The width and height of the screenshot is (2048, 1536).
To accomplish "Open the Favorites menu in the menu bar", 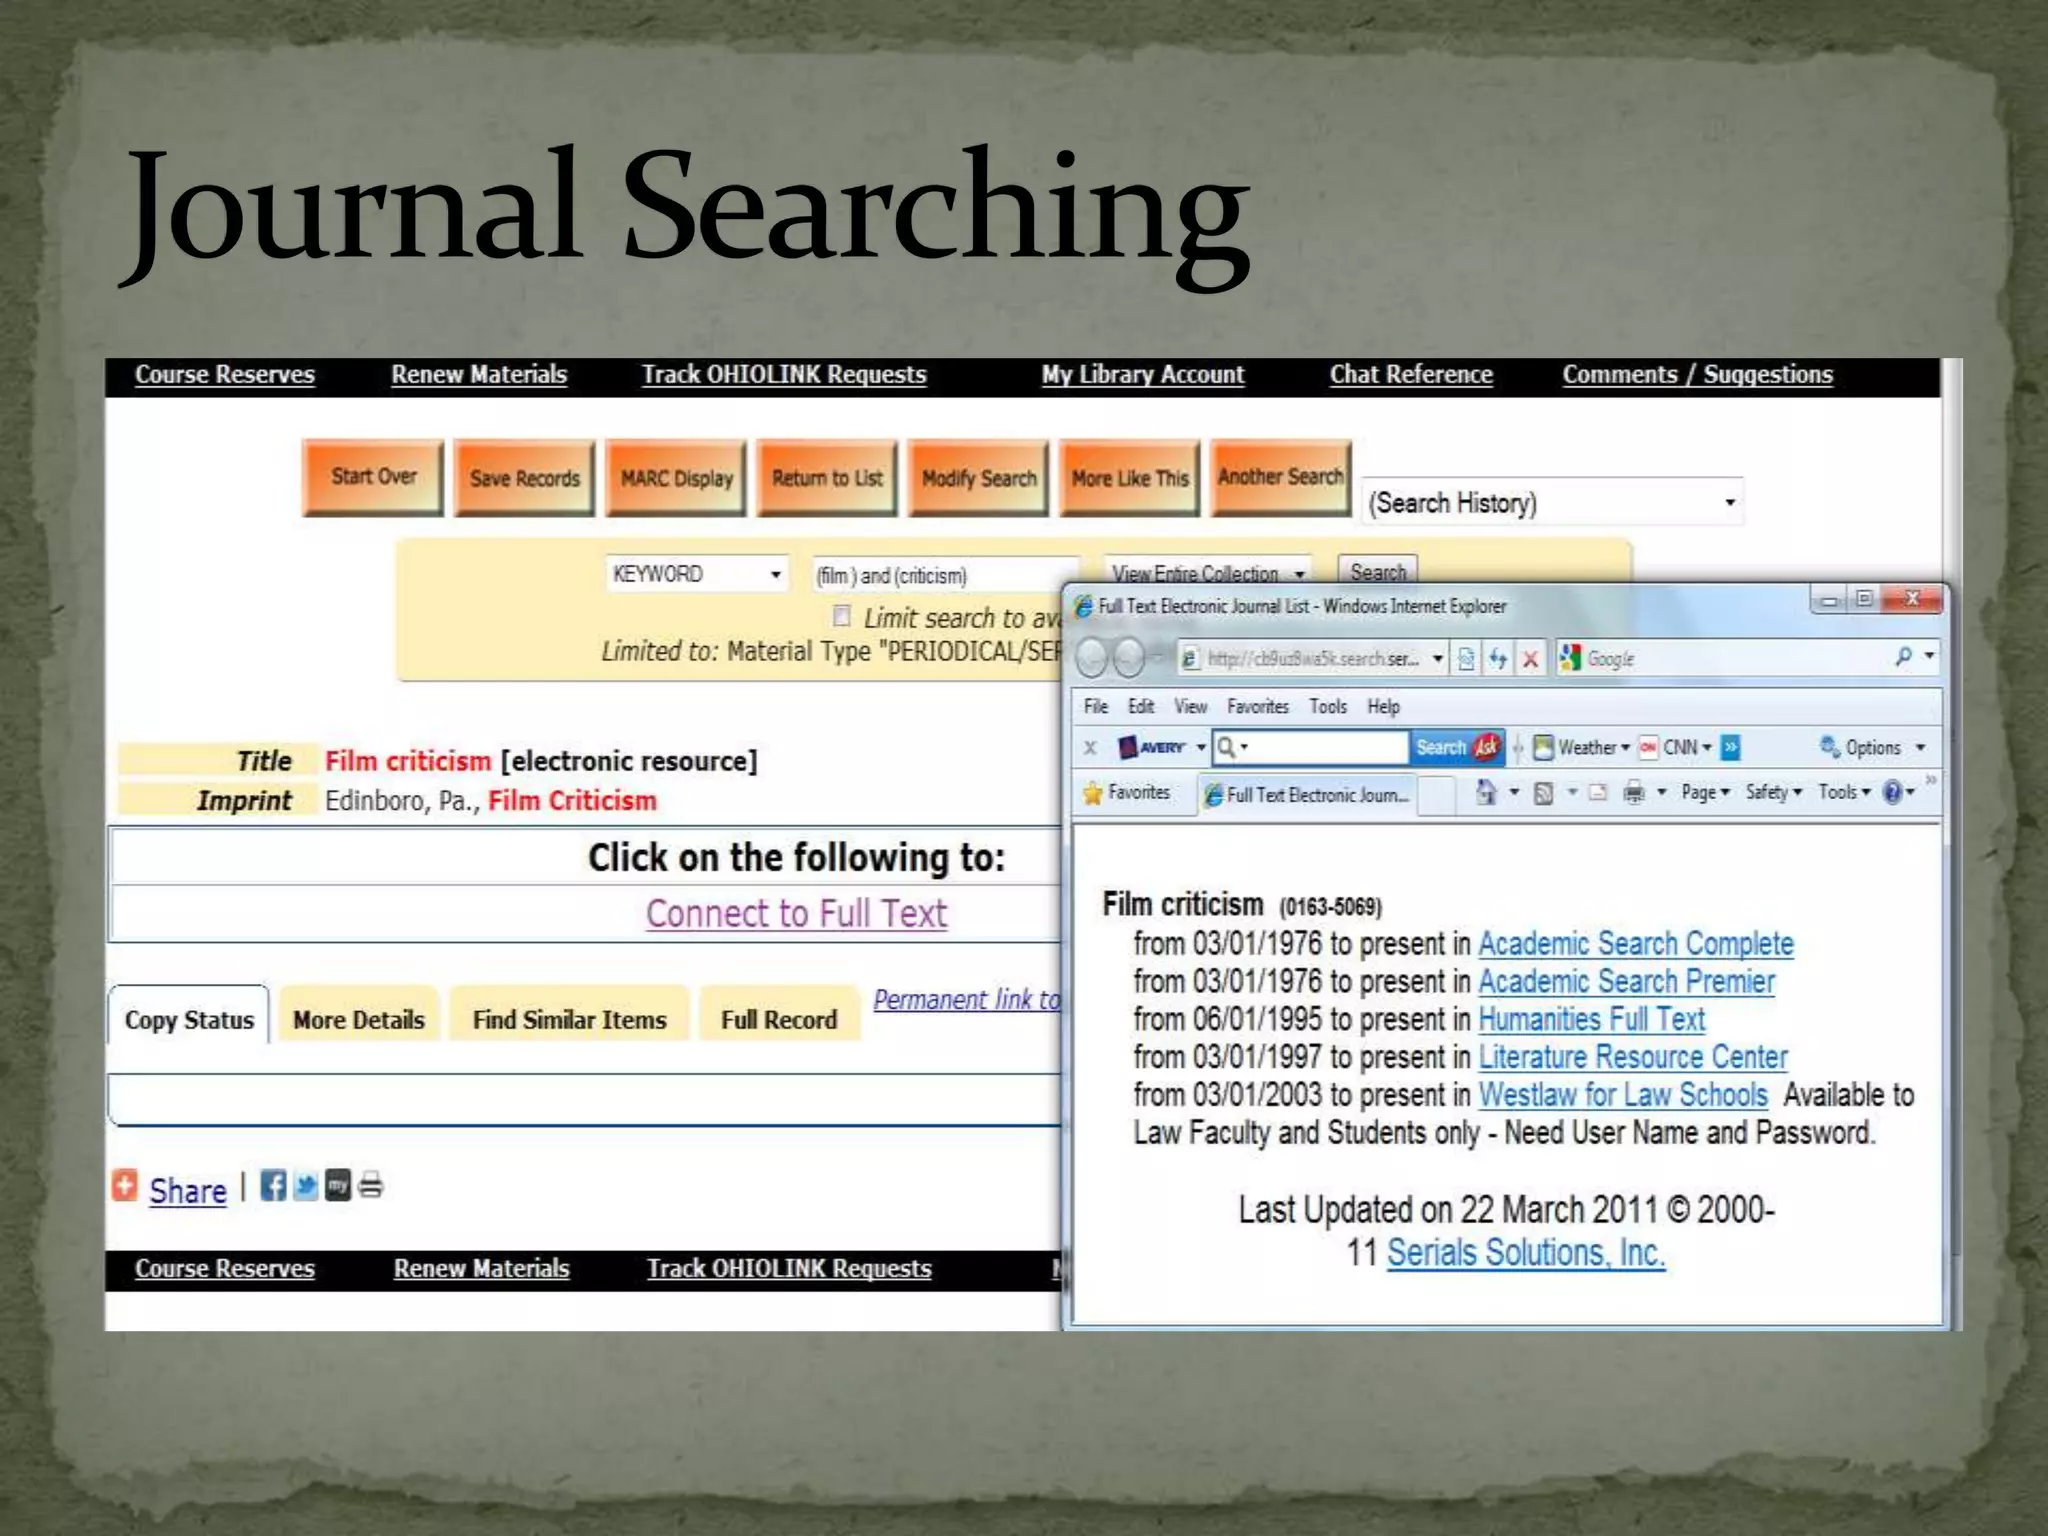I will (1257, 707).
